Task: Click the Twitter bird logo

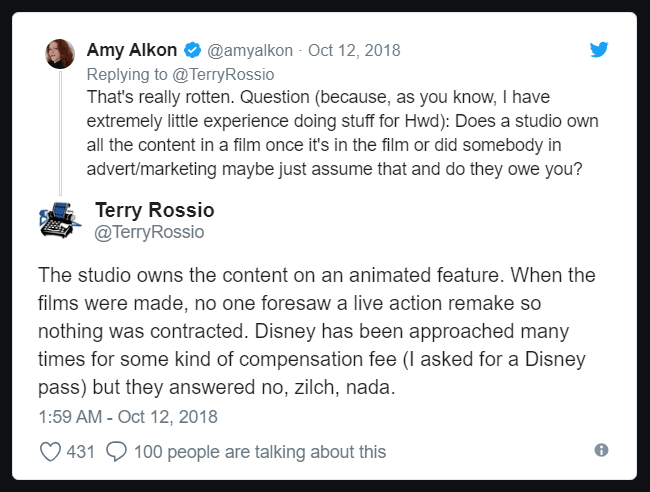Action: [599, 49]
